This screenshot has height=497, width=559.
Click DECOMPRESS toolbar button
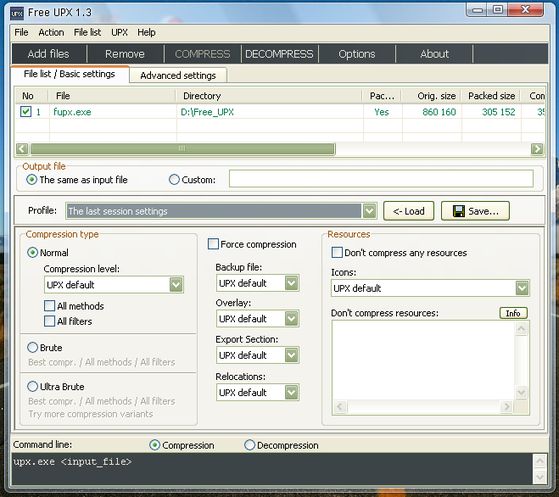tap(279, 54)
